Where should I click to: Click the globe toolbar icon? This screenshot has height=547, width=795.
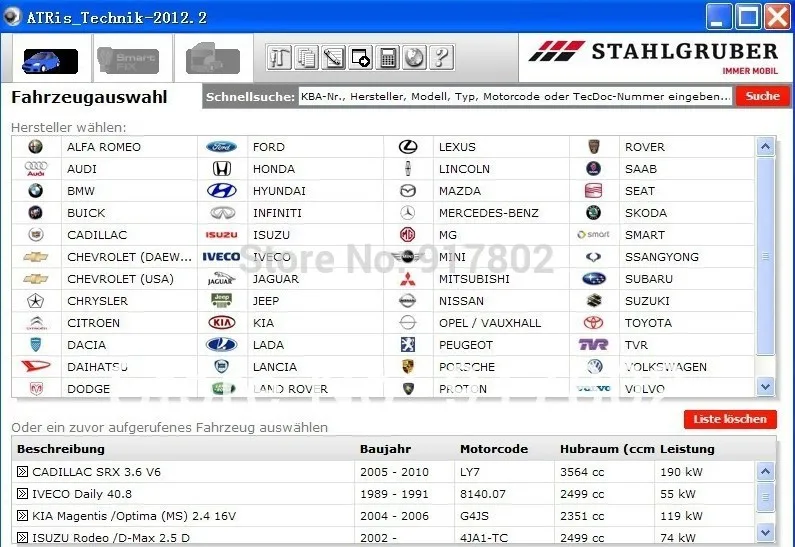click(x=414, y=57)
